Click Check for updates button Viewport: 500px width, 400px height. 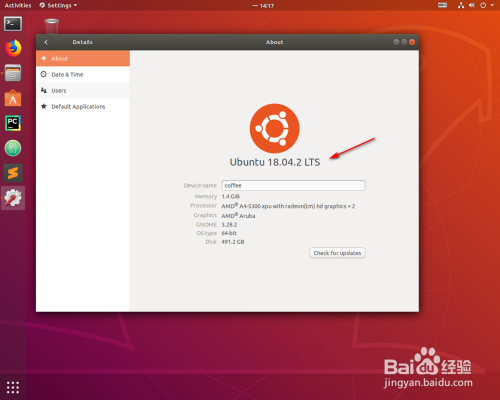[337, 253]
